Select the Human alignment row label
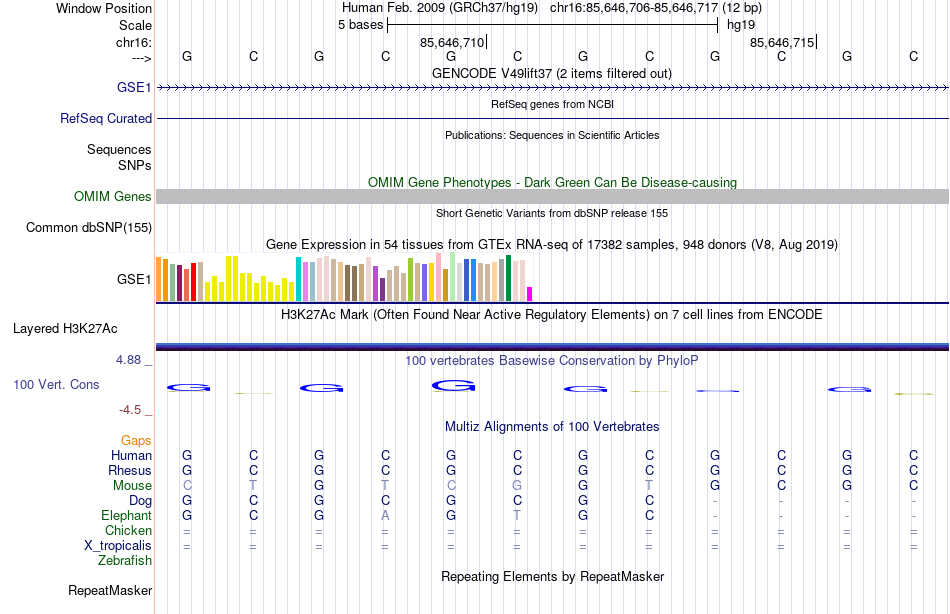 coord(131,455)
